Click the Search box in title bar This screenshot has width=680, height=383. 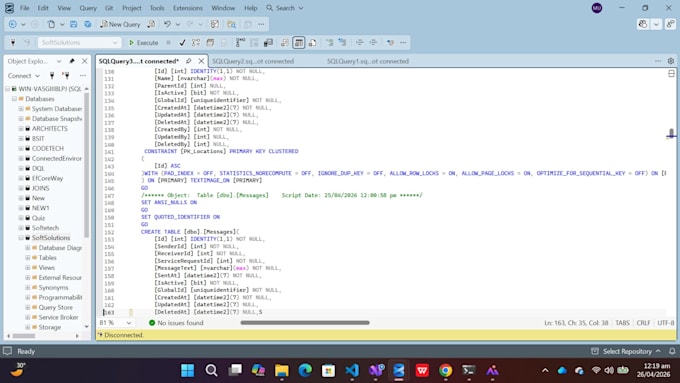click(x=285, y=8)
